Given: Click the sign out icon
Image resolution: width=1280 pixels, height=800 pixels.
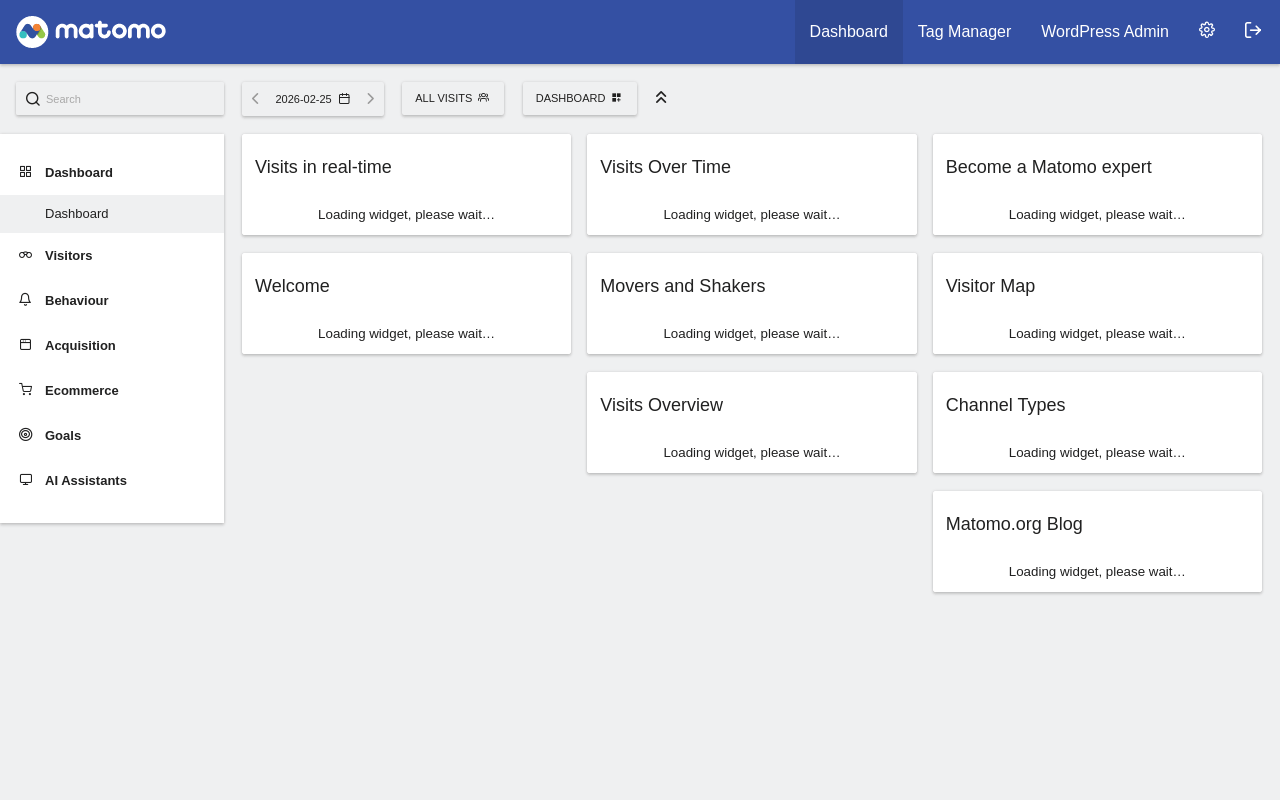Looking at the screenshot, I should click(1253, 30).
